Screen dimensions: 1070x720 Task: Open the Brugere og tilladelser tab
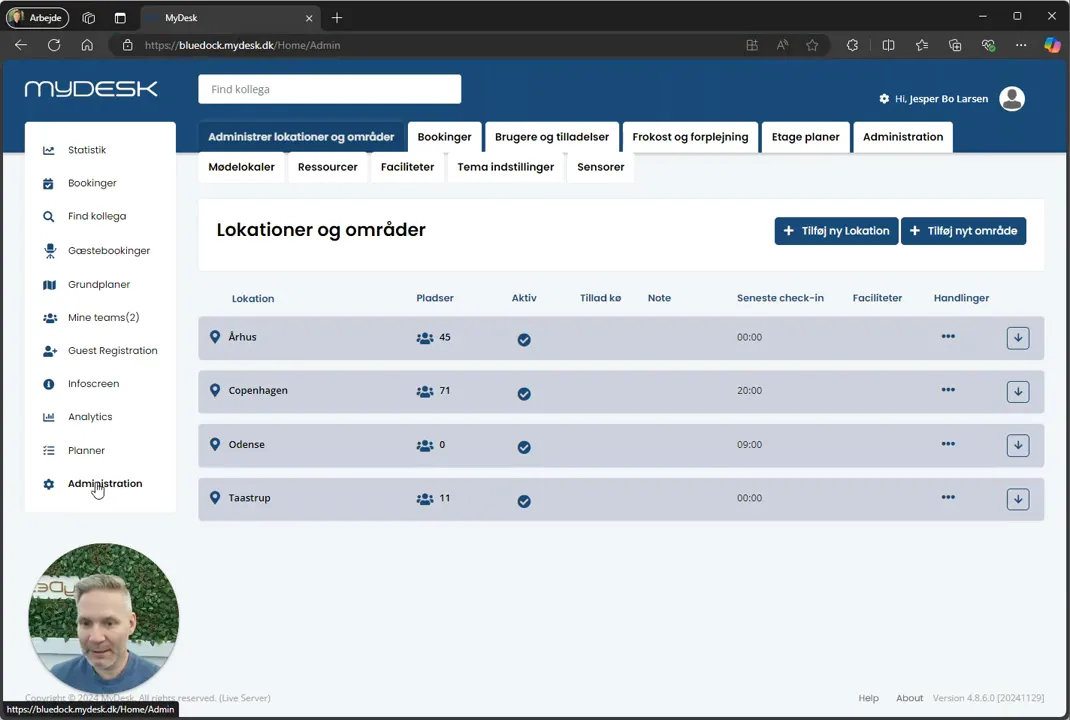(551, 137)
